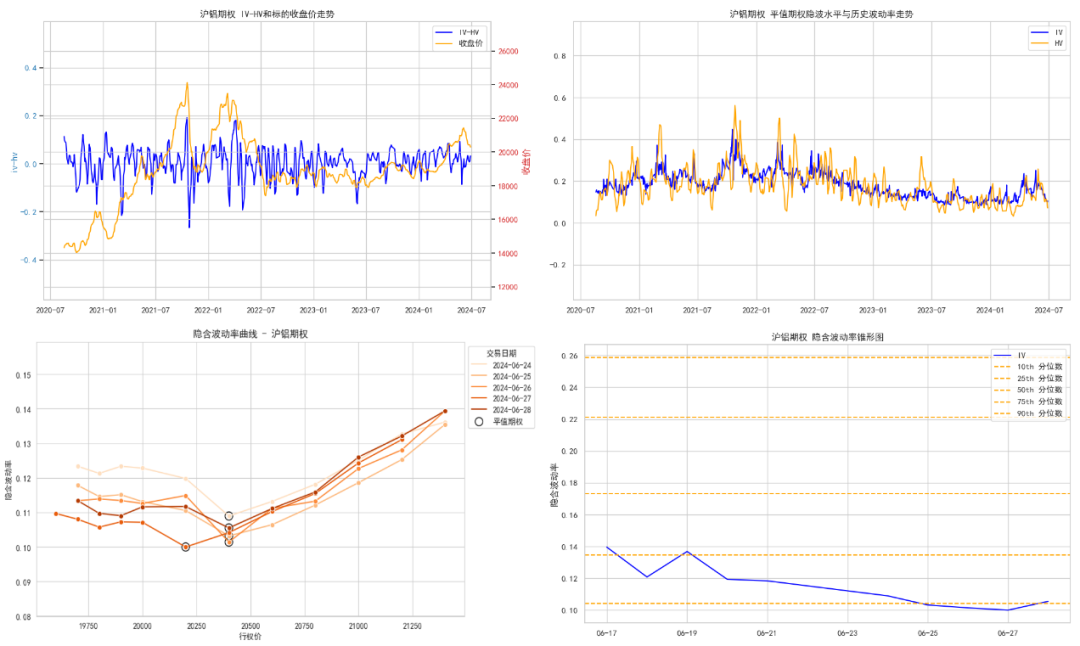1080x646 pixels.
Task: Click the strike tick "21000"
Action: point(357,627)
